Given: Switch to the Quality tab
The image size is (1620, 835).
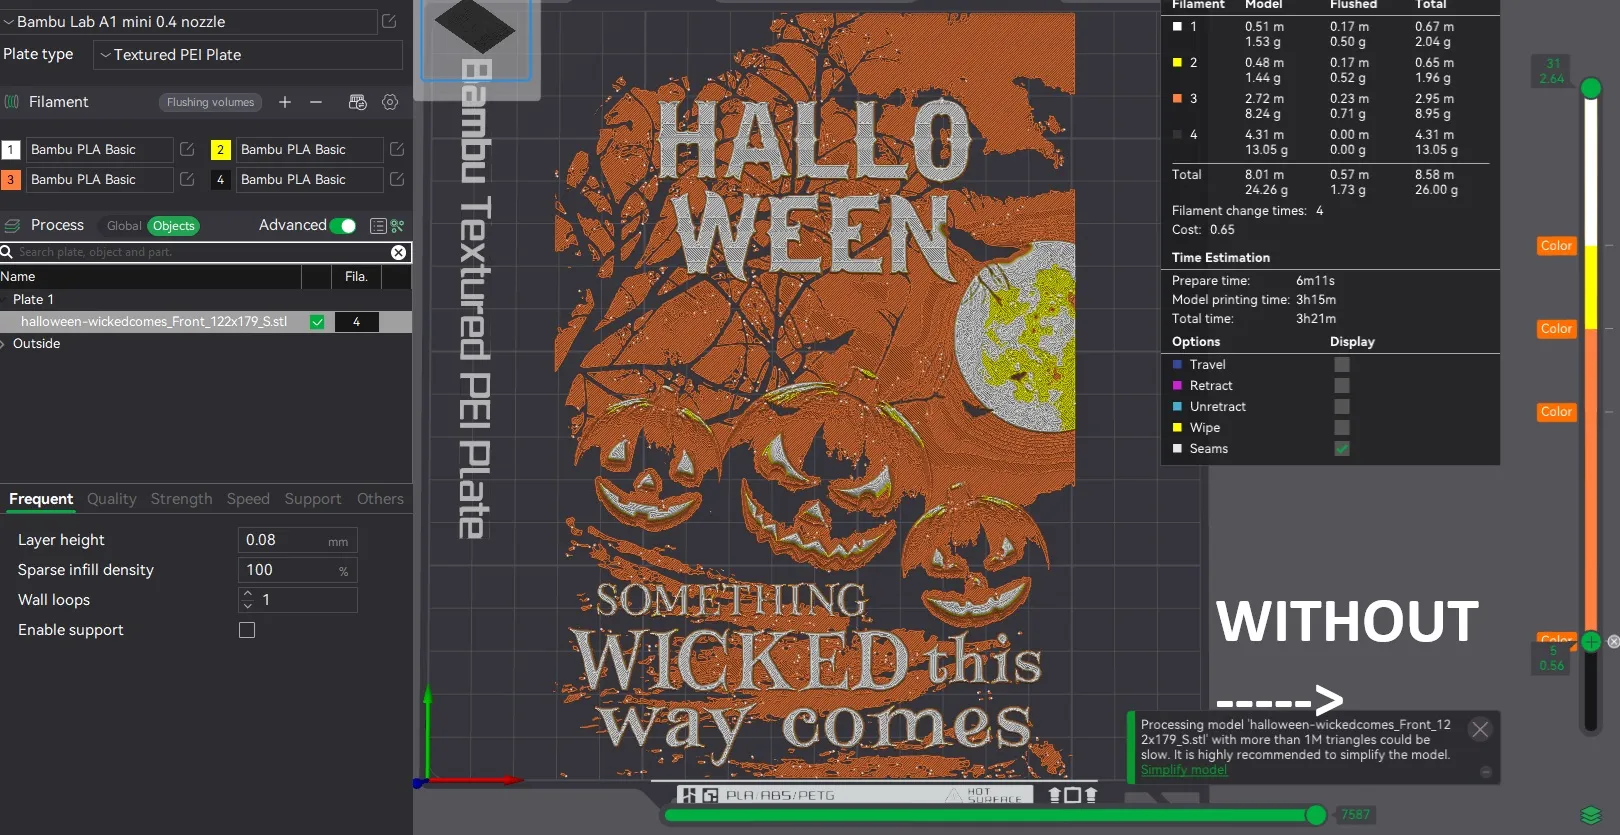Looking at the screenshot, I should [112, 499].
